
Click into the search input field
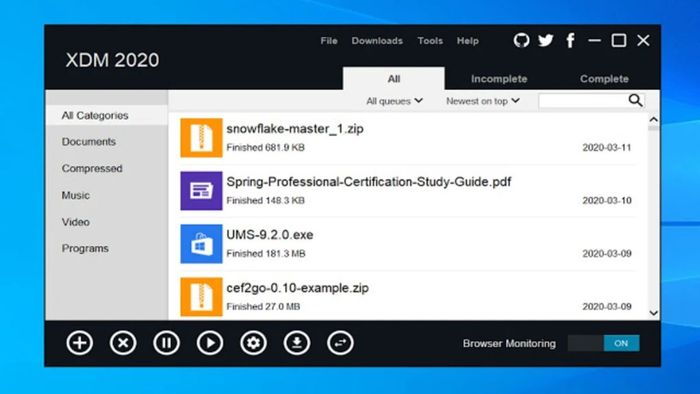coord(583,101)
